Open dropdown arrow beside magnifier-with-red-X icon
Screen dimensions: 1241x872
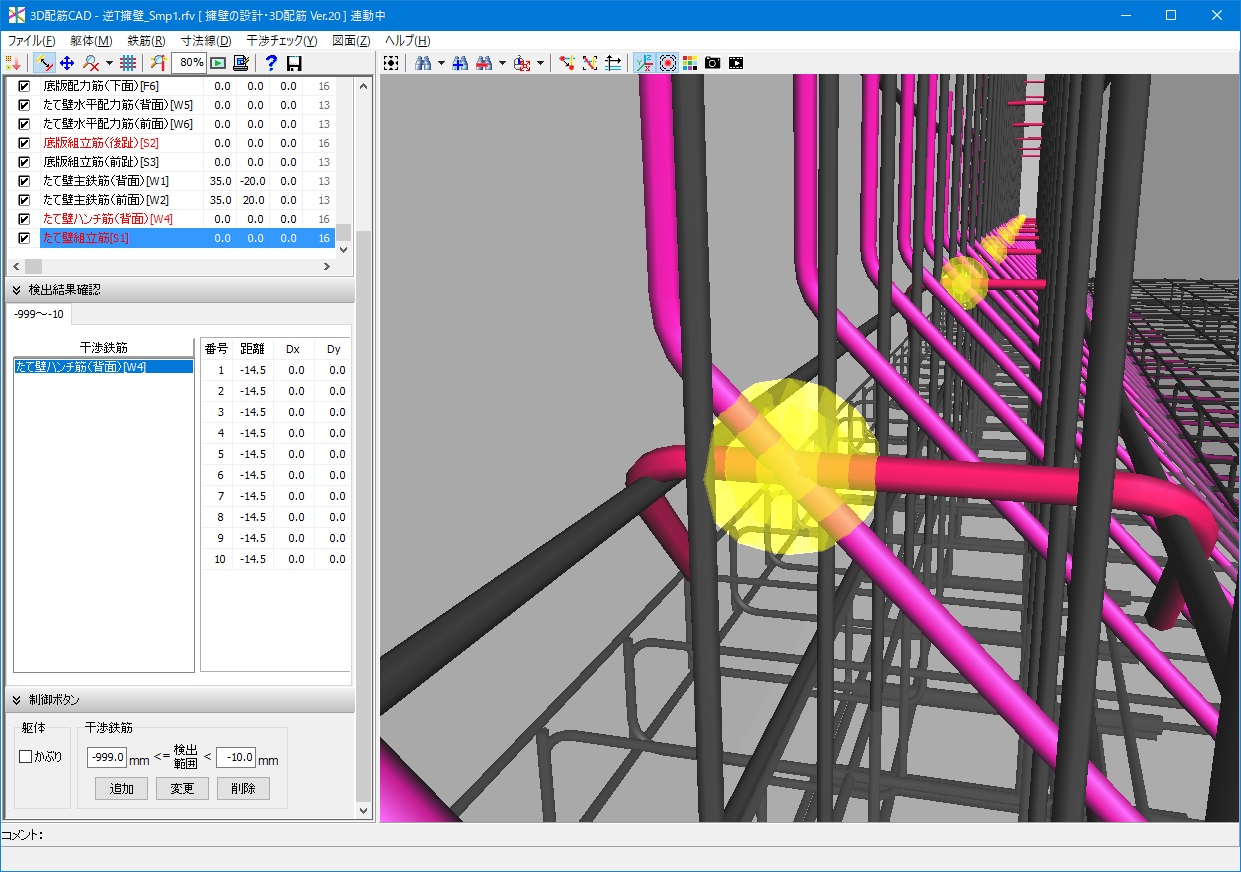click(109, 63)
